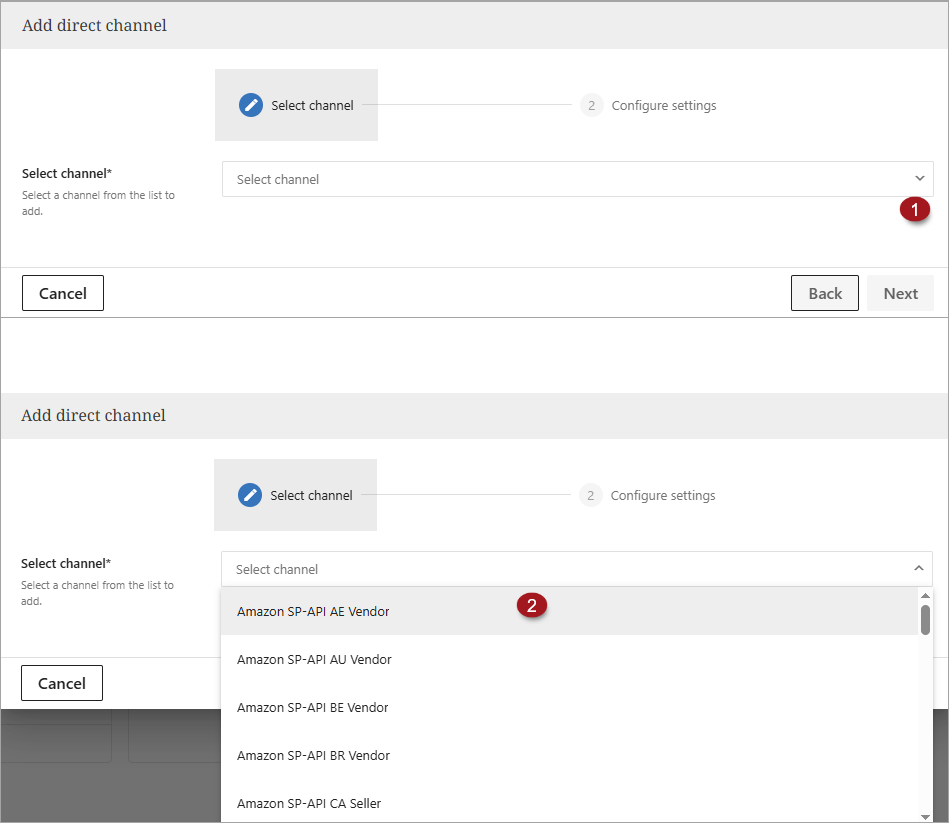Select Amazon SP-API AE Vendor from the list
The image size is (949, 823).
point(313,611)
